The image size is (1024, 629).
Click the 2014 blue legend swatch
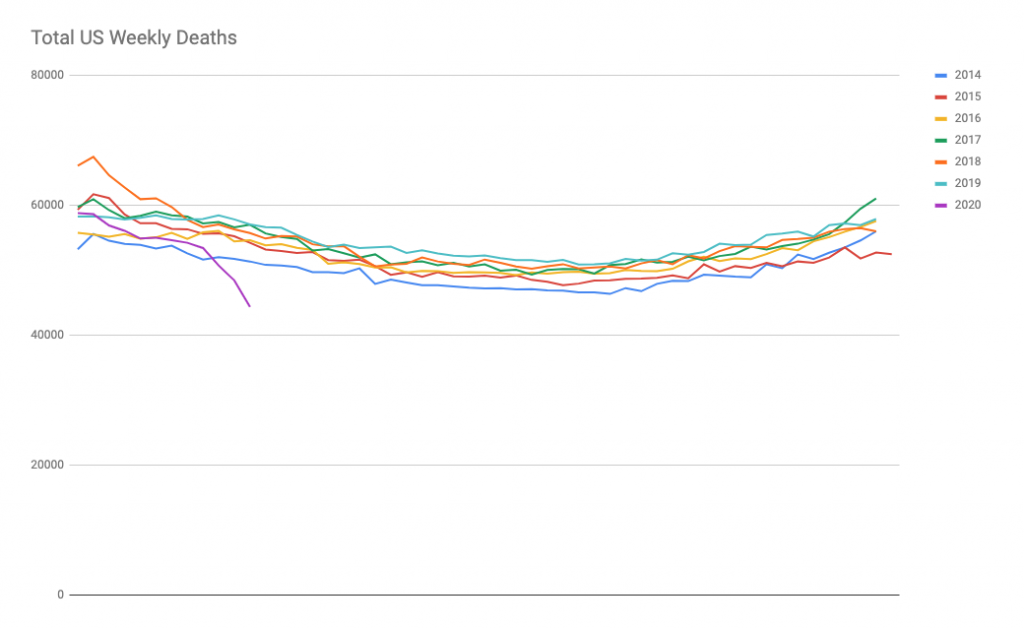[x=940, y=76]
